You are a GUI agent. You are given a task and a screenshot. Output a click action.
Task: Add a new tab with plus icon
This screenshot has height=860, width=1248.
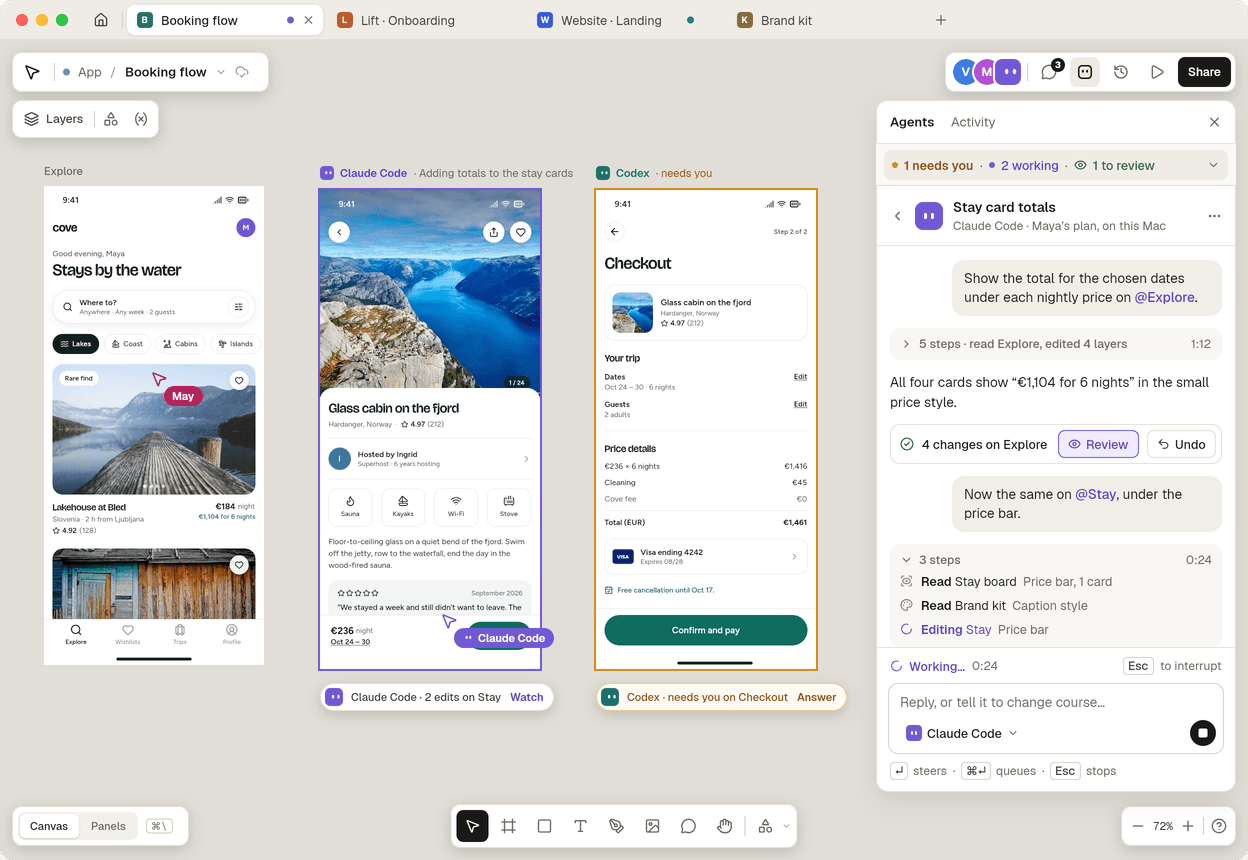940,20
